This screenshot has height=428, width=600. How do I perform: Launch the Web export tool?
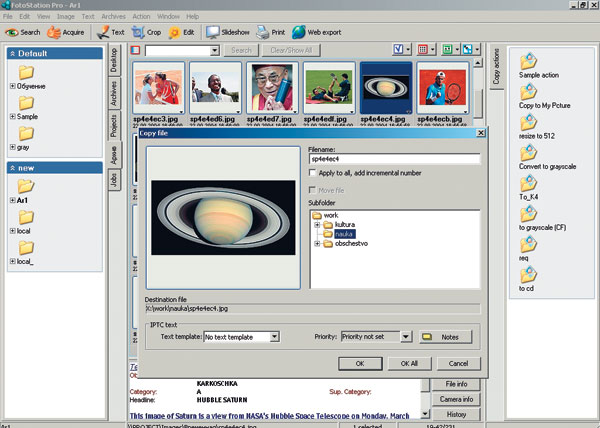point(327,32)
